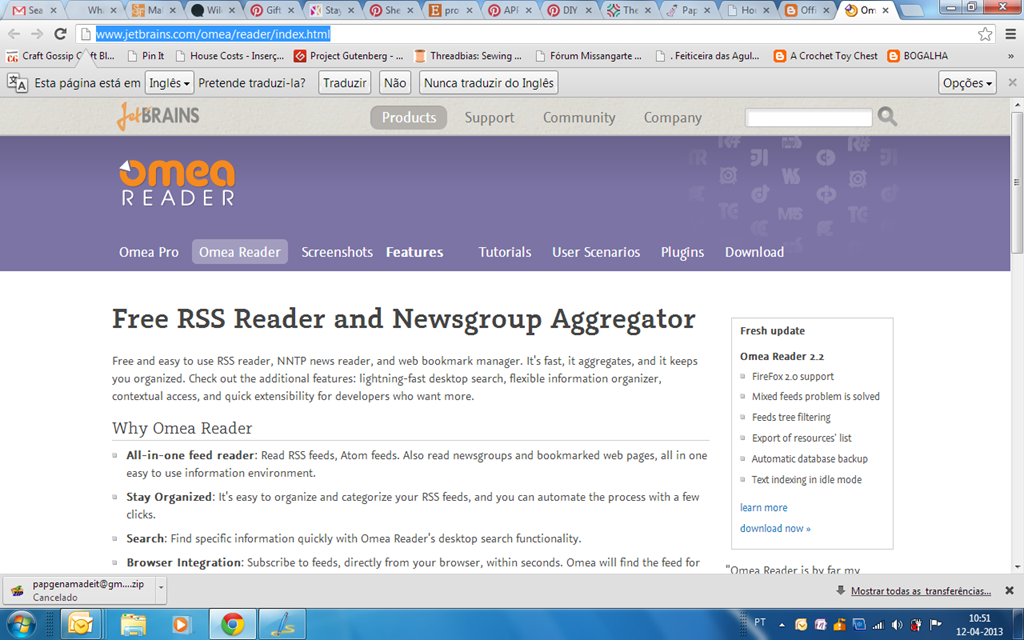The width and height of the screenshot is (1024, 640).
Task: Go to Omea Pro page
Action: tap(149, 252)
